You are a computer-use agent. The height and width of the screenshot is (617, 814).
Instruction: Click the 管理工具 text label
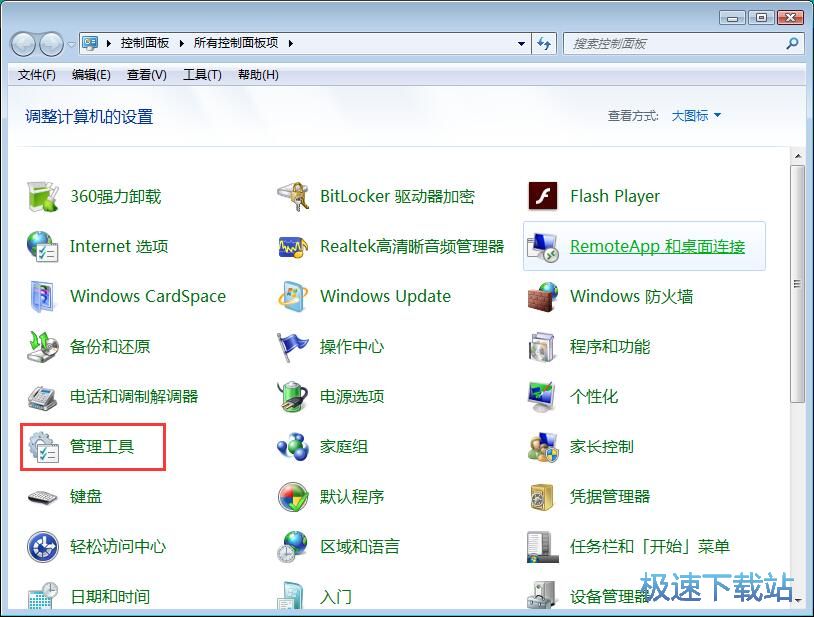coord(102,446)
